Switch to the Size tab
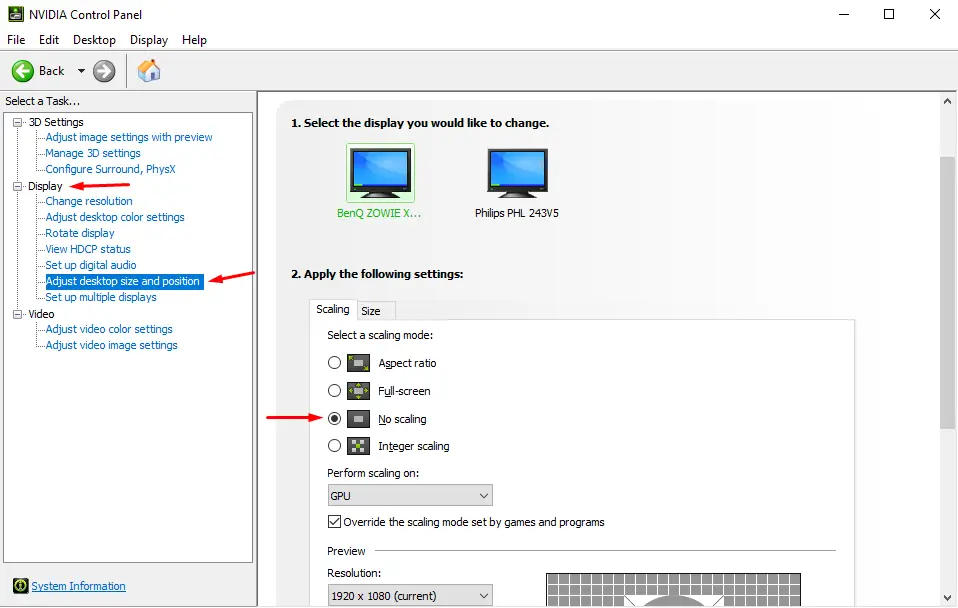 (370, 311)
